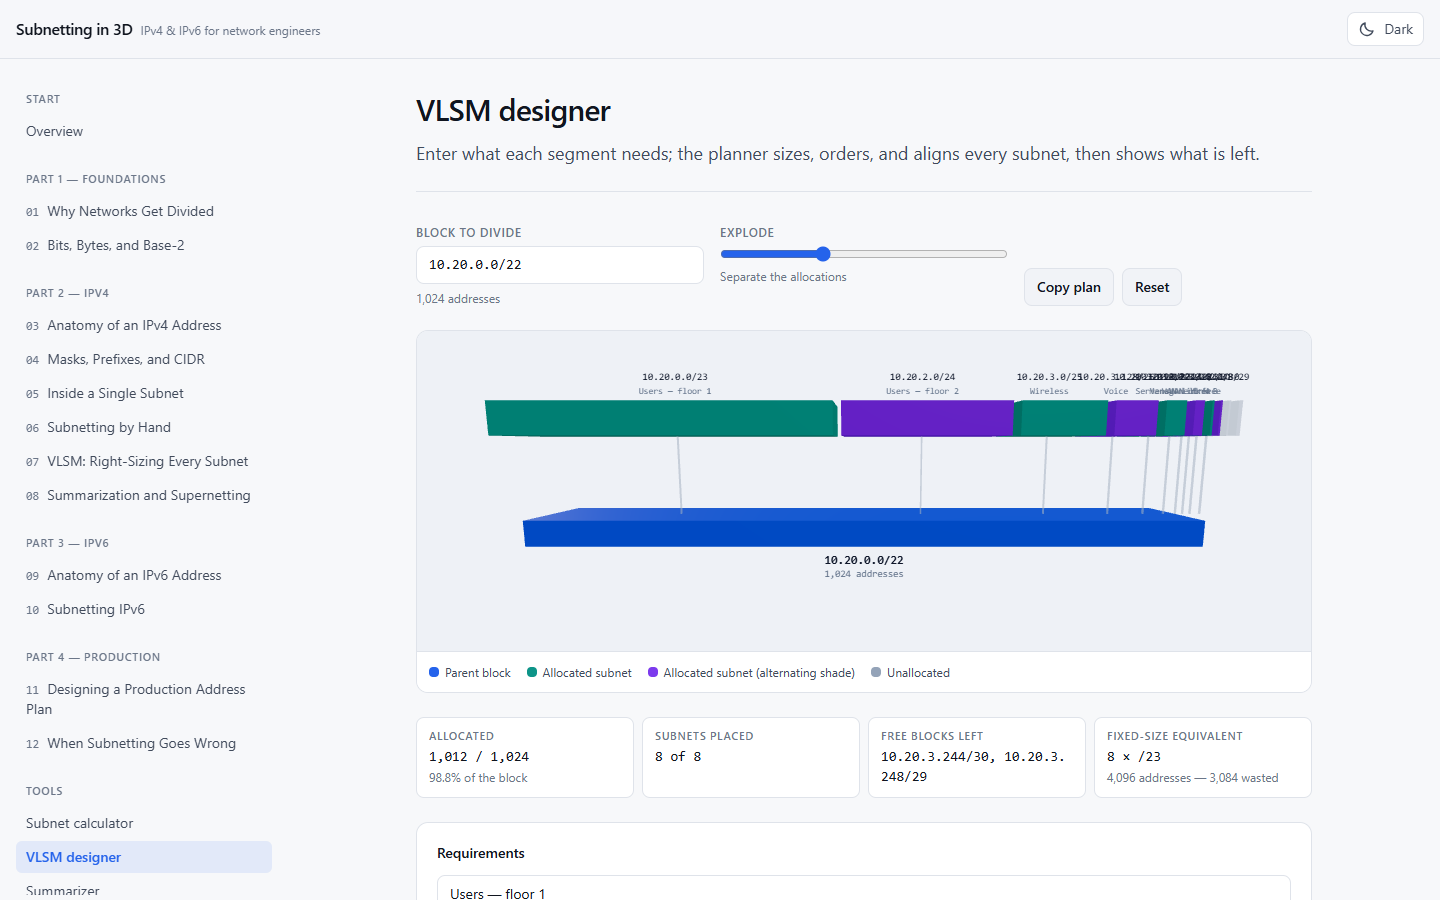Click the Explode slider thumb
Screen dimensions: 1440x900
823,254
